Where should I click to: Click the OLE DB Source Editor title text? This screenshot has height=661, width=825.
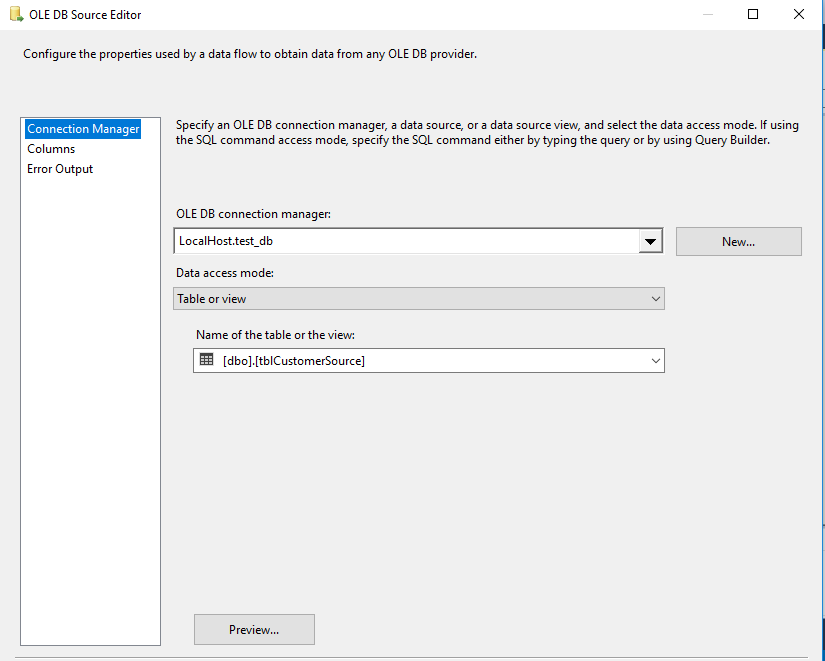[x=85, y=15]
